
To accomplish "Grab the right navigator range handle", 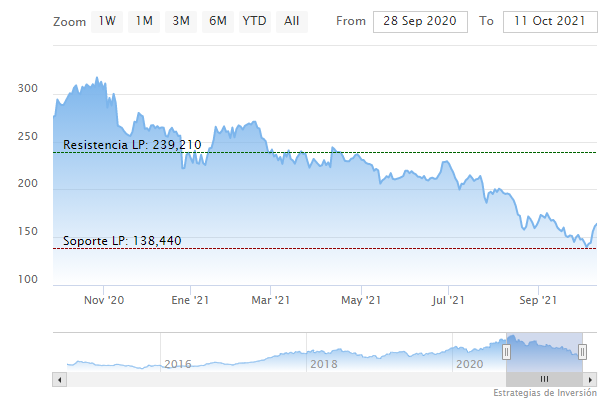I will [x=582, y=351].
